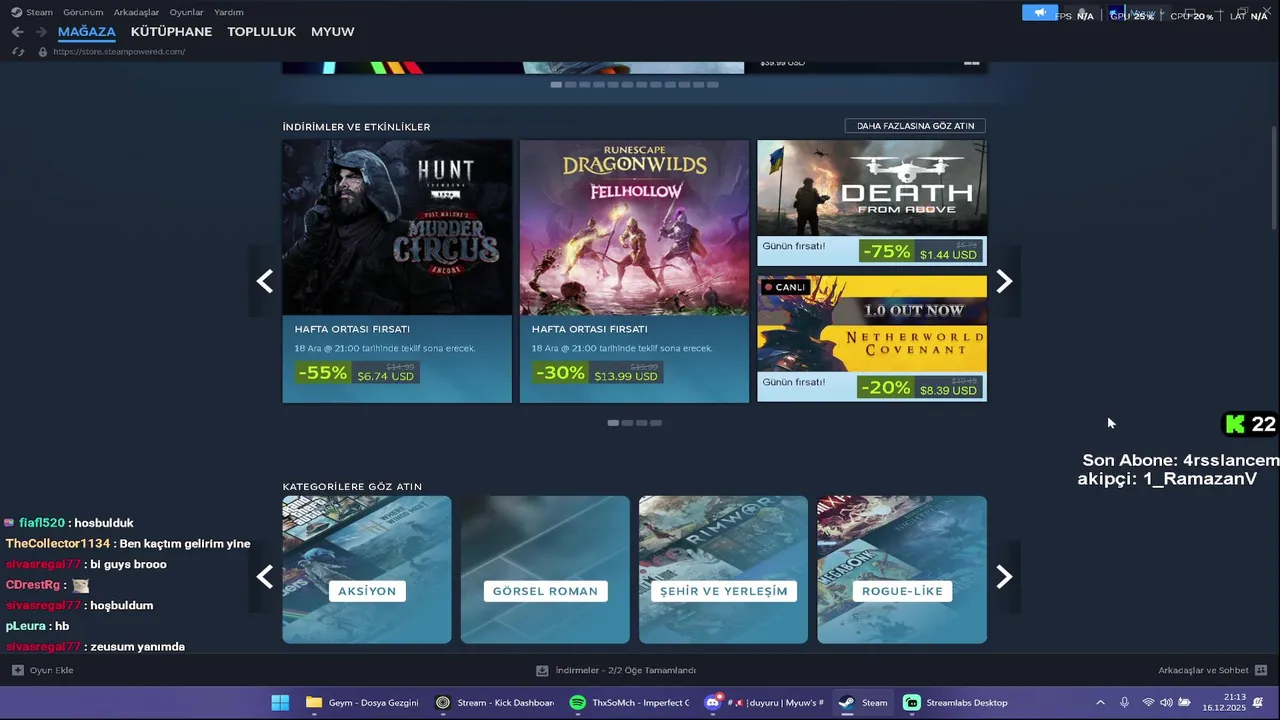Switch to the TOPLULUK tab

261,32
